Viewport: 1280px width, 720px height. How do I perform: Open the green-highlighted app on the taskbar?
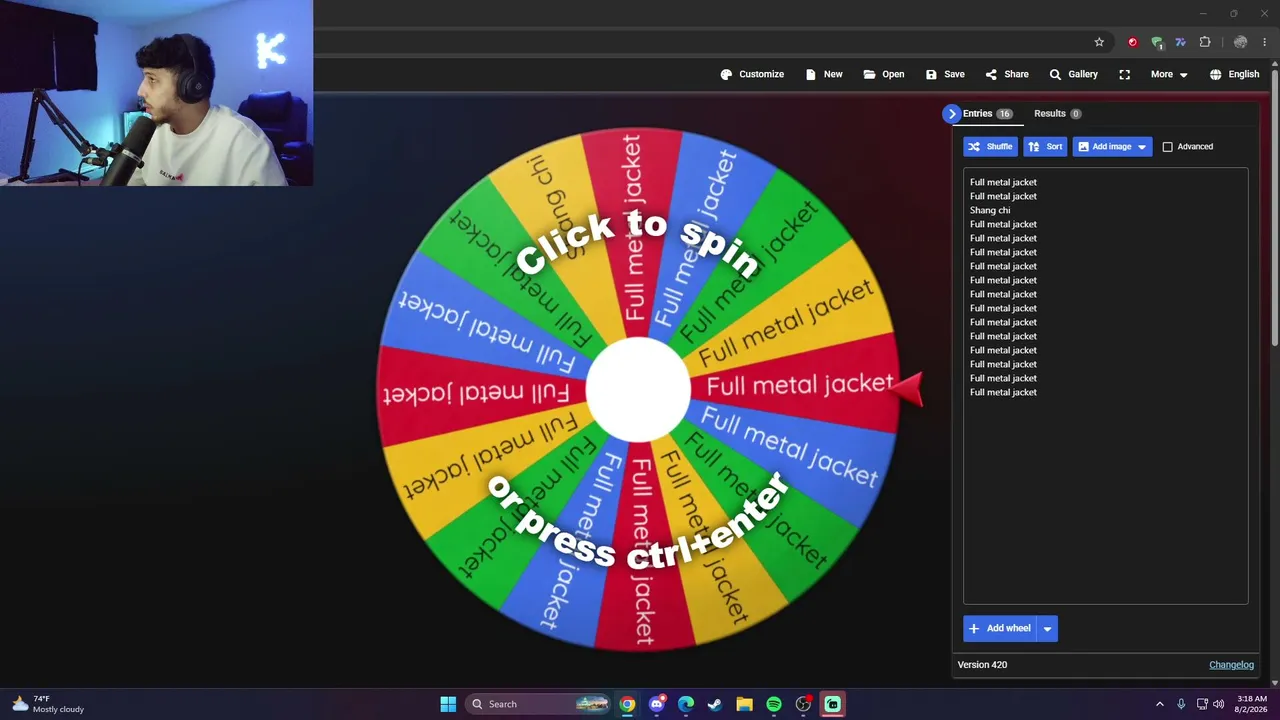click(x=832, y=704)
